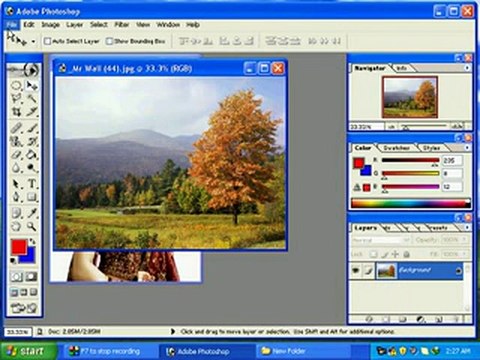Select the Magic Wand tool
The height and width of the screenshot is (360, 480).
pos(32,98)
